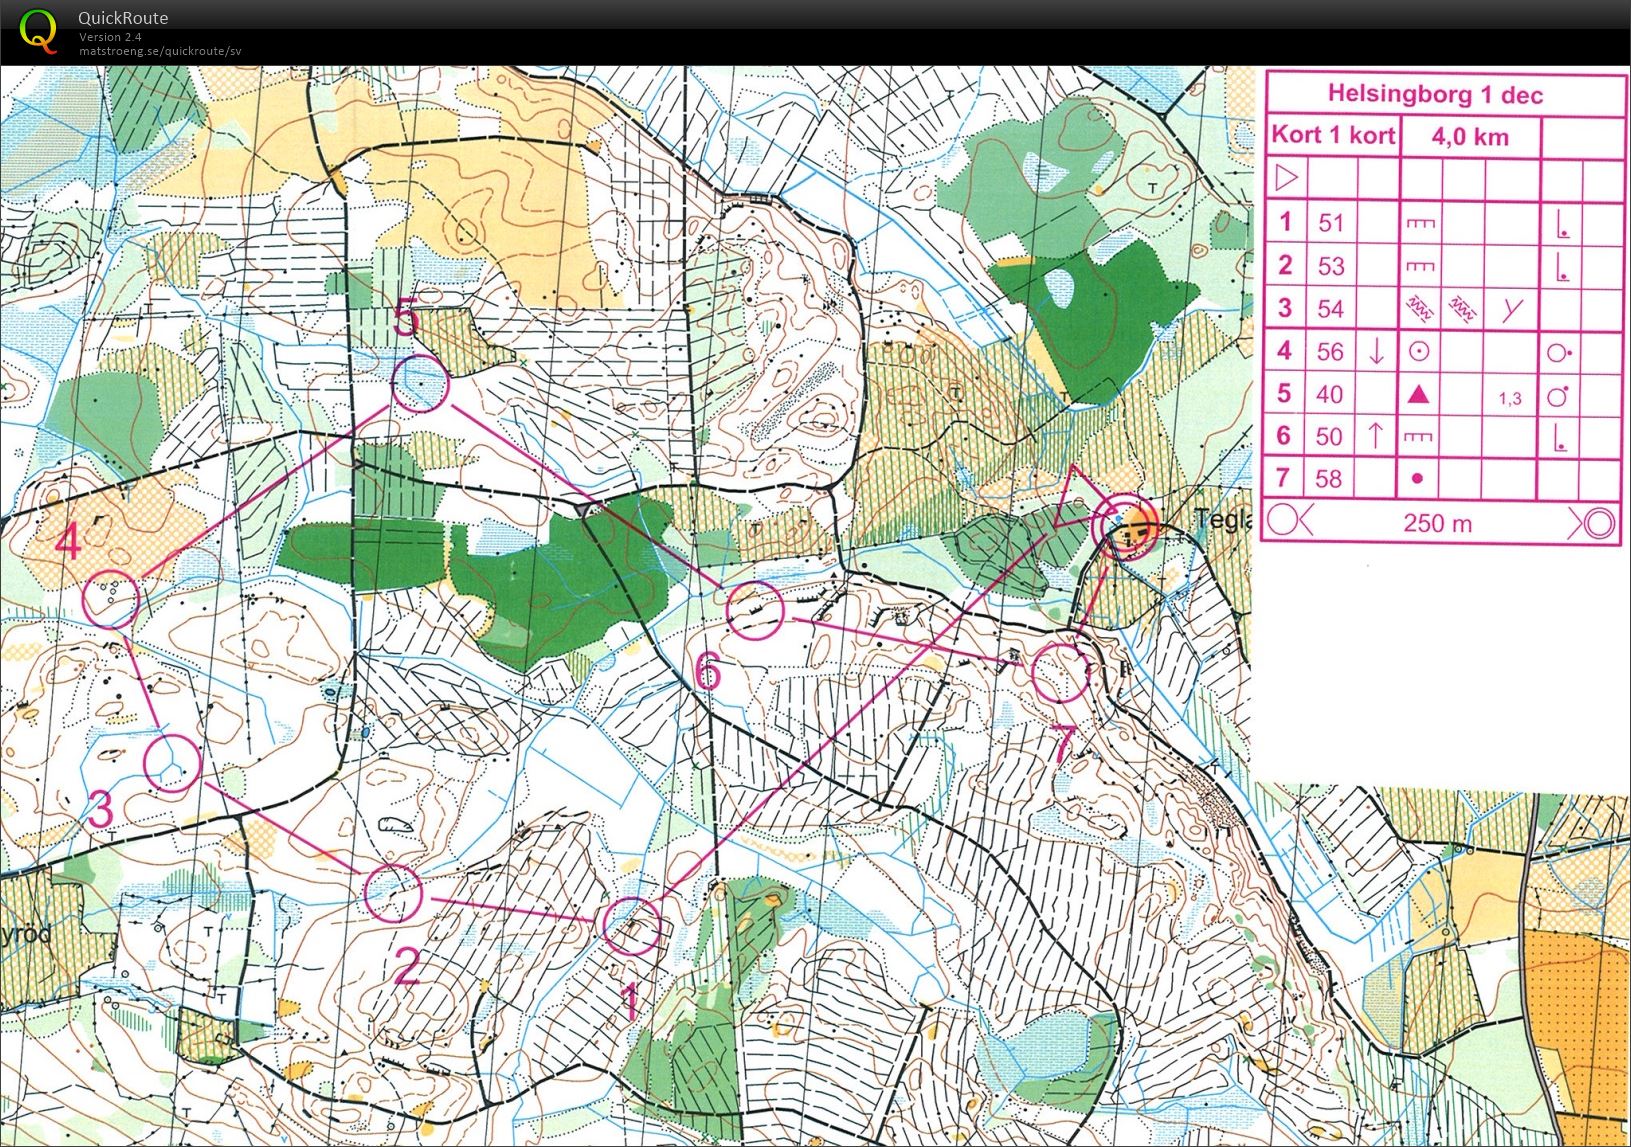The image size is (1631, 1147).
Task: Select control code 50 in row 6
Action: (1330, 437)
